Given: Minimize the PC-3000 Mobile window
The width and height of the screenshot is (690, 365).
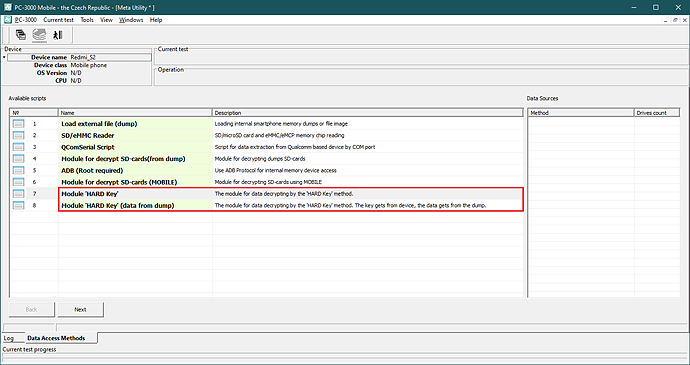Looking at the screenshot, I should (x=634, y=7).
